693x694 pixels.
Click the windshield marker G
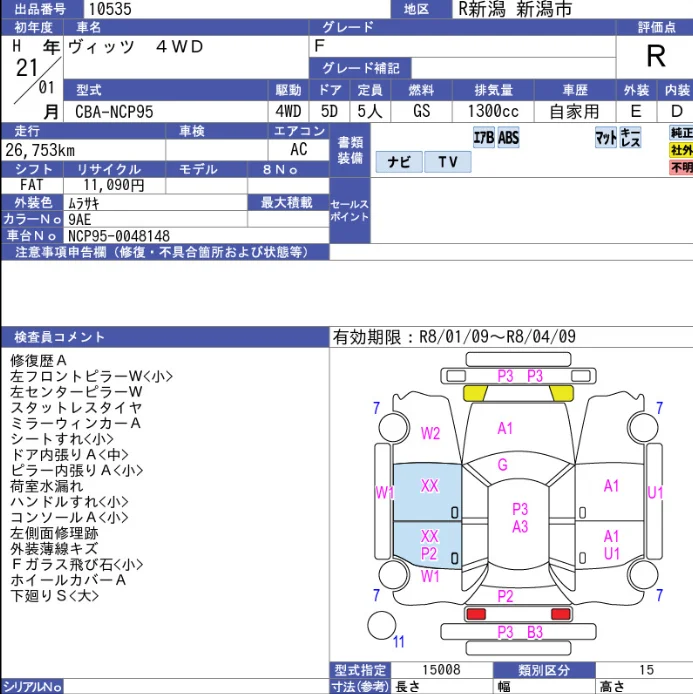(x=502, y=465)
